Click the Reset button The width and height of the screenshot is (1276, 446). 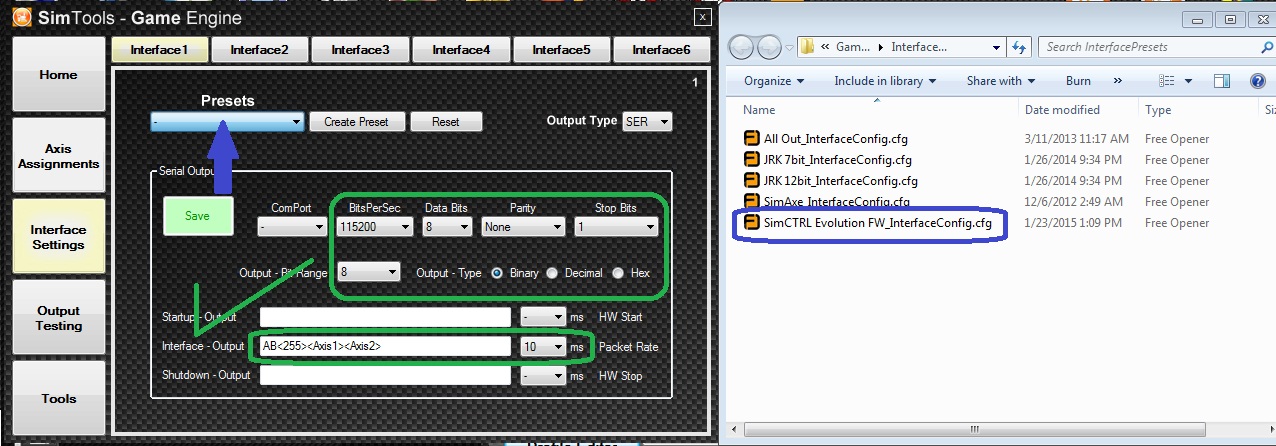coord(446,122)
